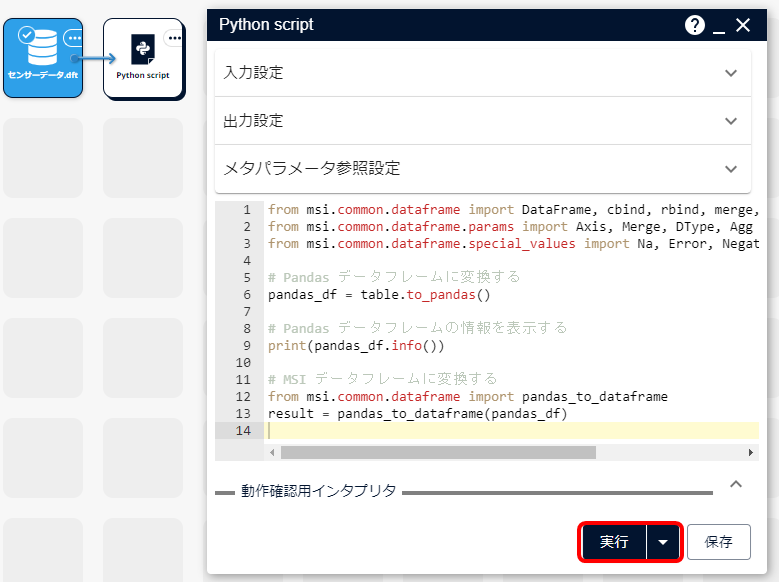Click the code line 'print(pandas_df.info())'

356,345
